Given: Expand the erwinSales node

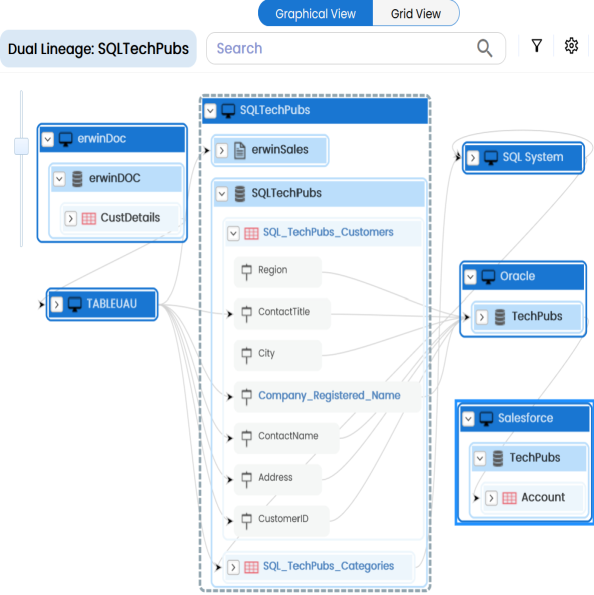Looking at the screenshot, I should [222, 151].
